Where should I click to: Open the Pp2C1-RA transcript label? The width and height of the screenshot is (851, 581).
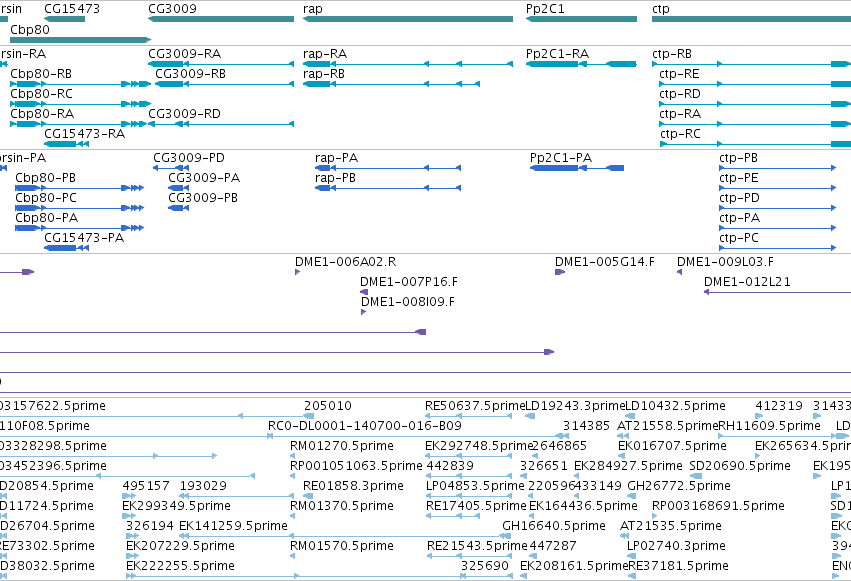tap(557, 54)
